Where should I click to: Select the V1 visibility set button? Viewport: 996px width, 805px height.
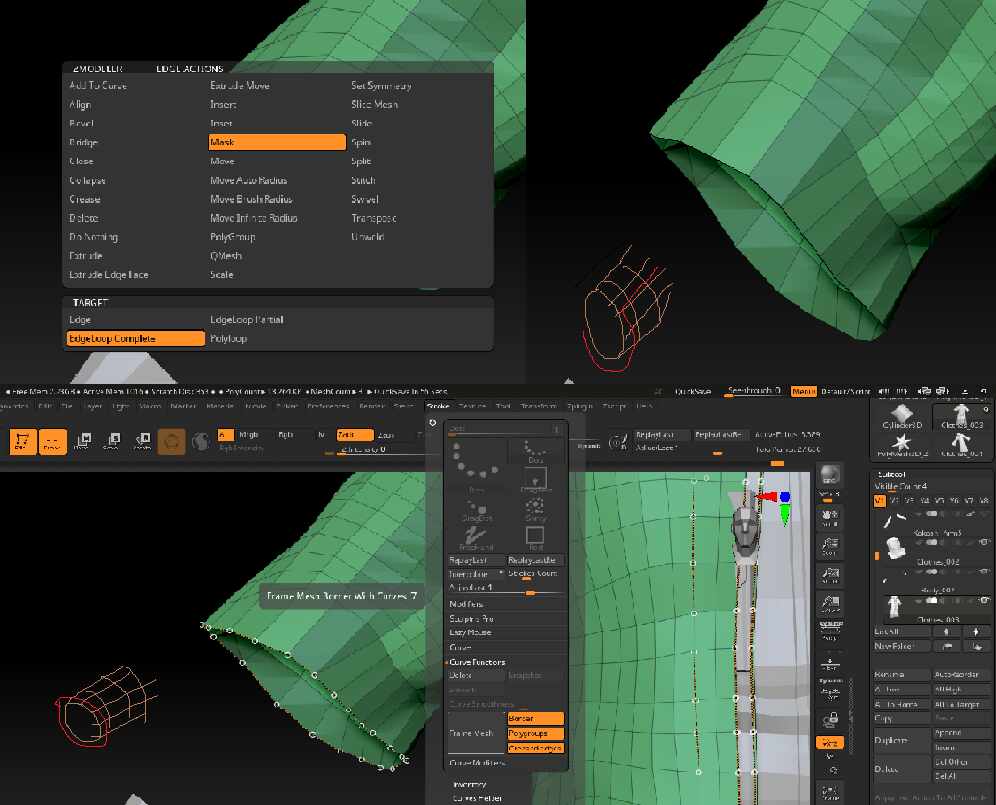[x=880, y=501]
